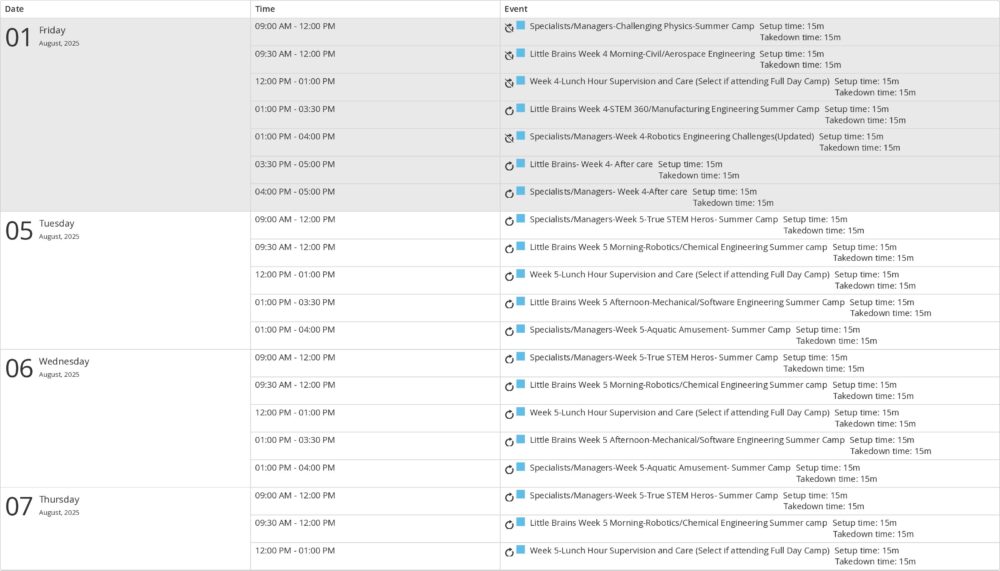1000x571 pixels.
Task: Click recurring icon for STEM 360/Manufacturing Engineering camp
Action: (x=509, y=111)
